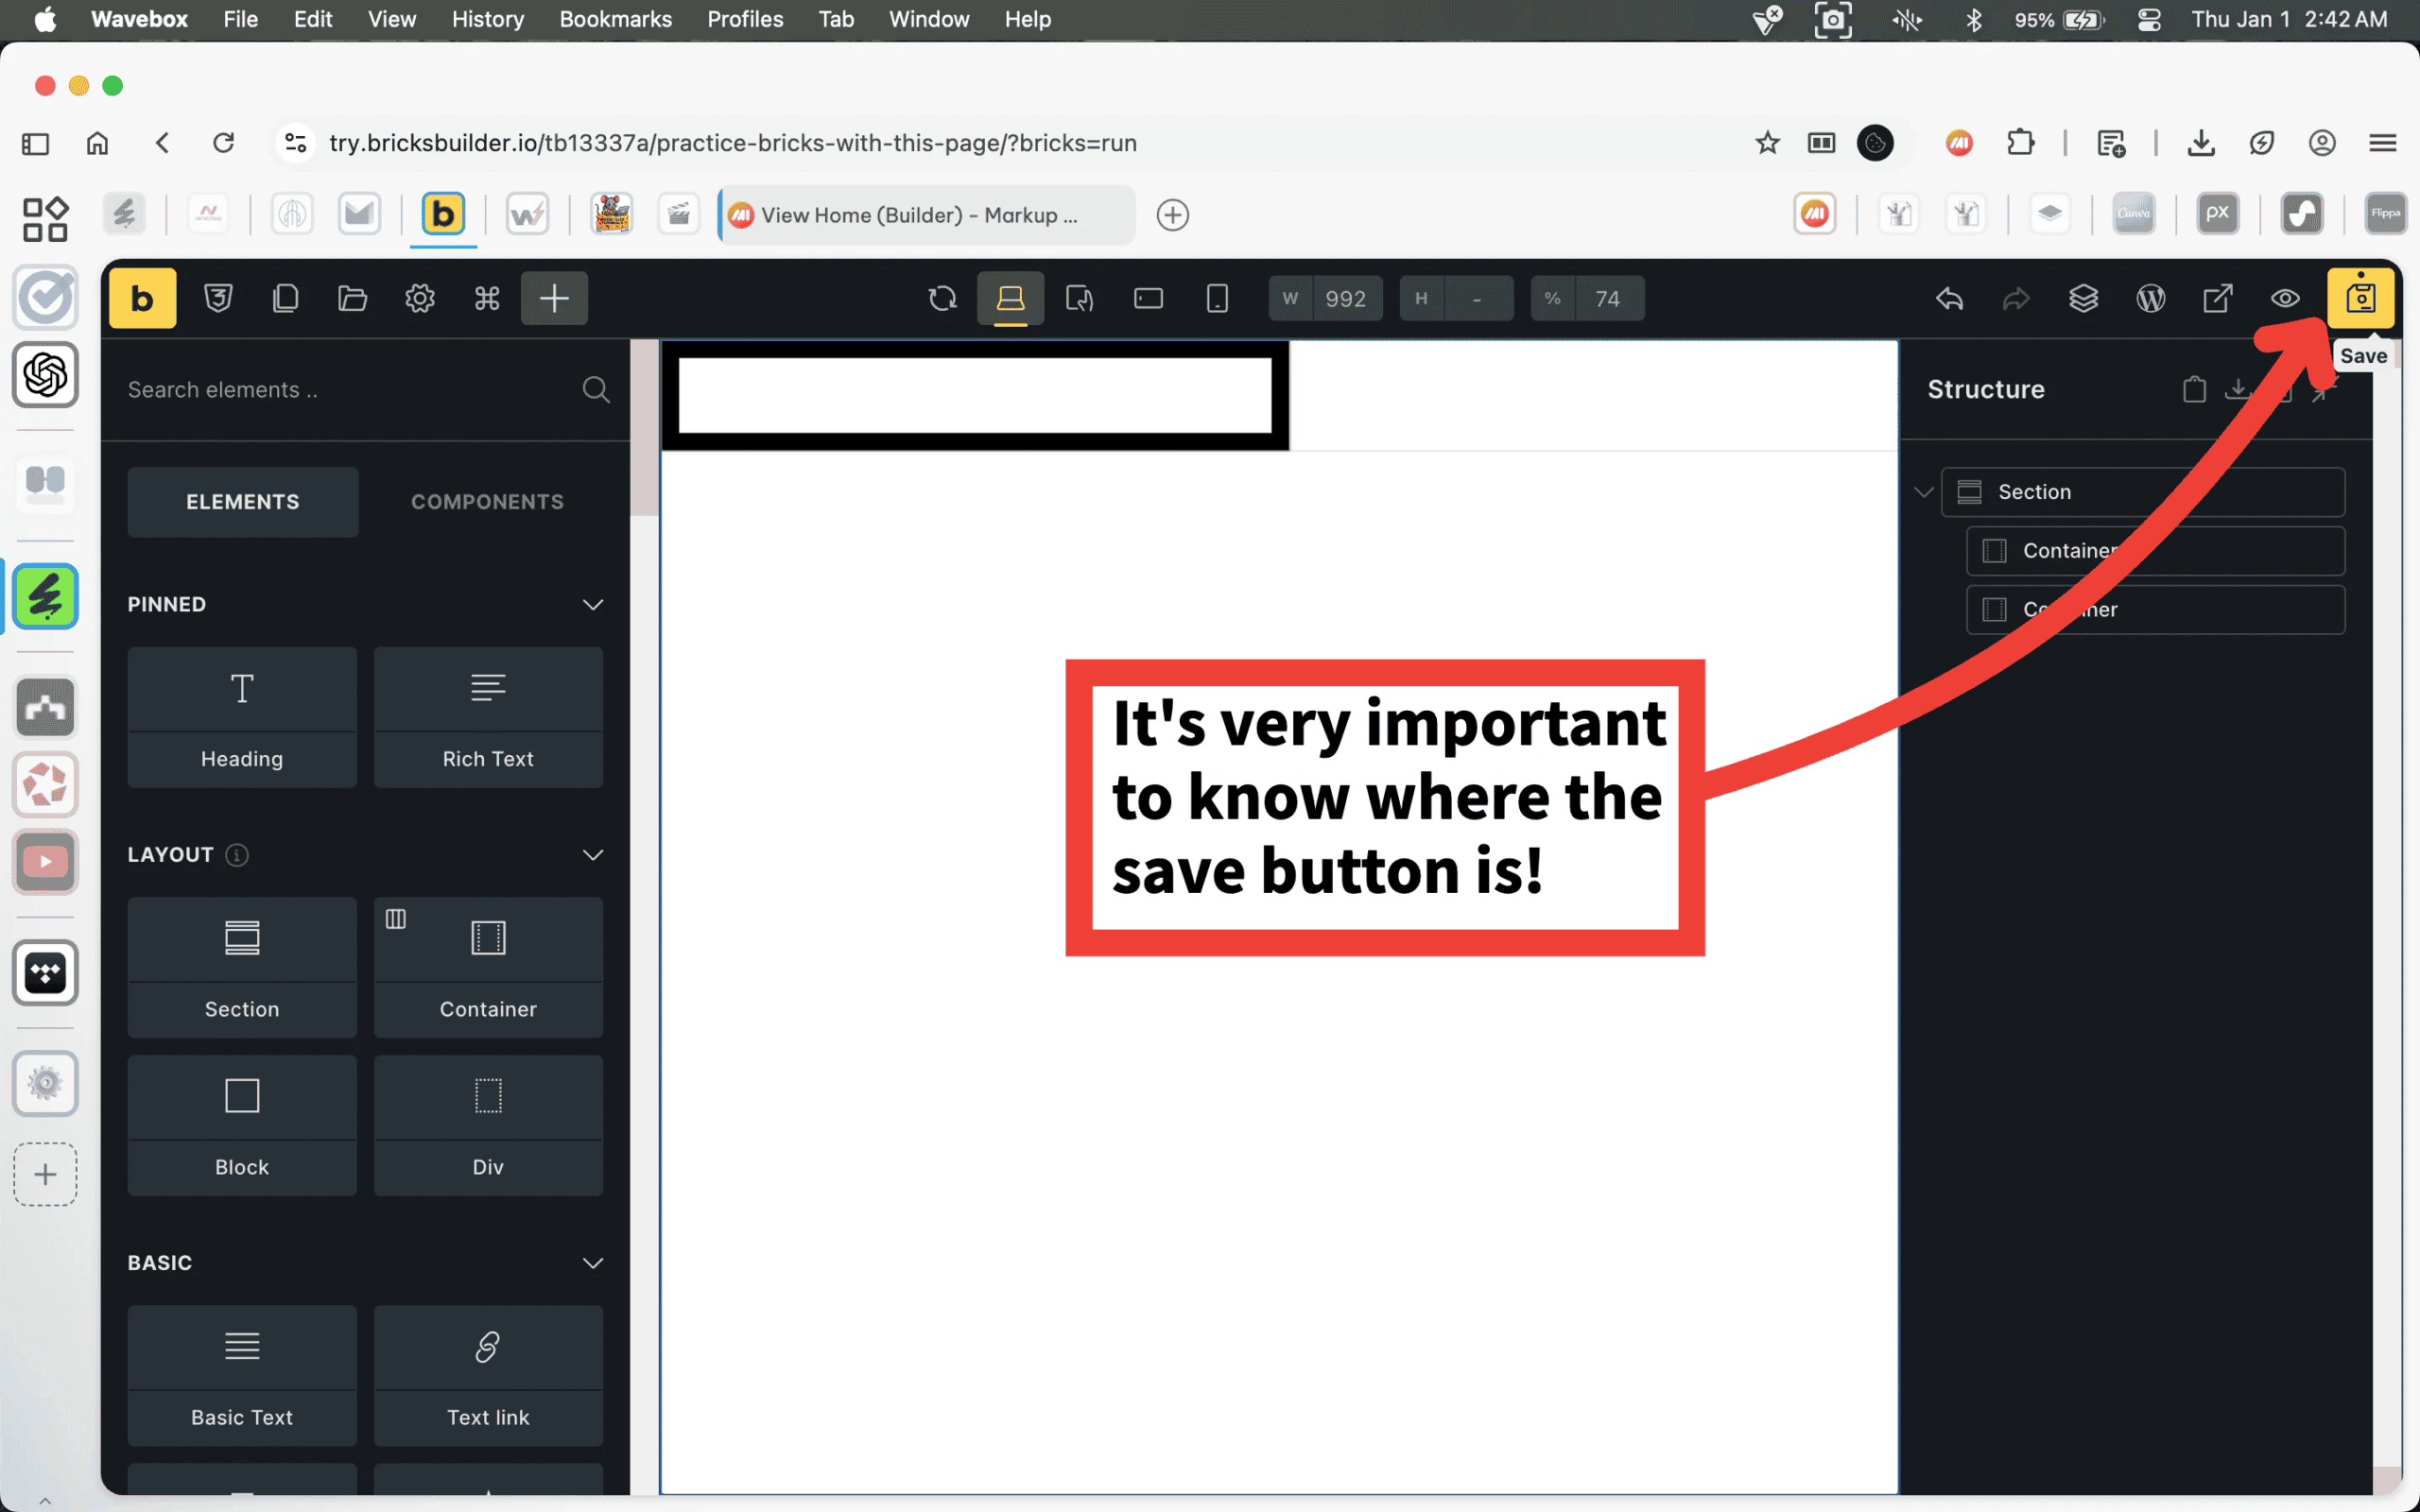Click the element panel scrollbar
Image resolution: width=2420 pixels, height=1512 pixels.
pos(644,430)
